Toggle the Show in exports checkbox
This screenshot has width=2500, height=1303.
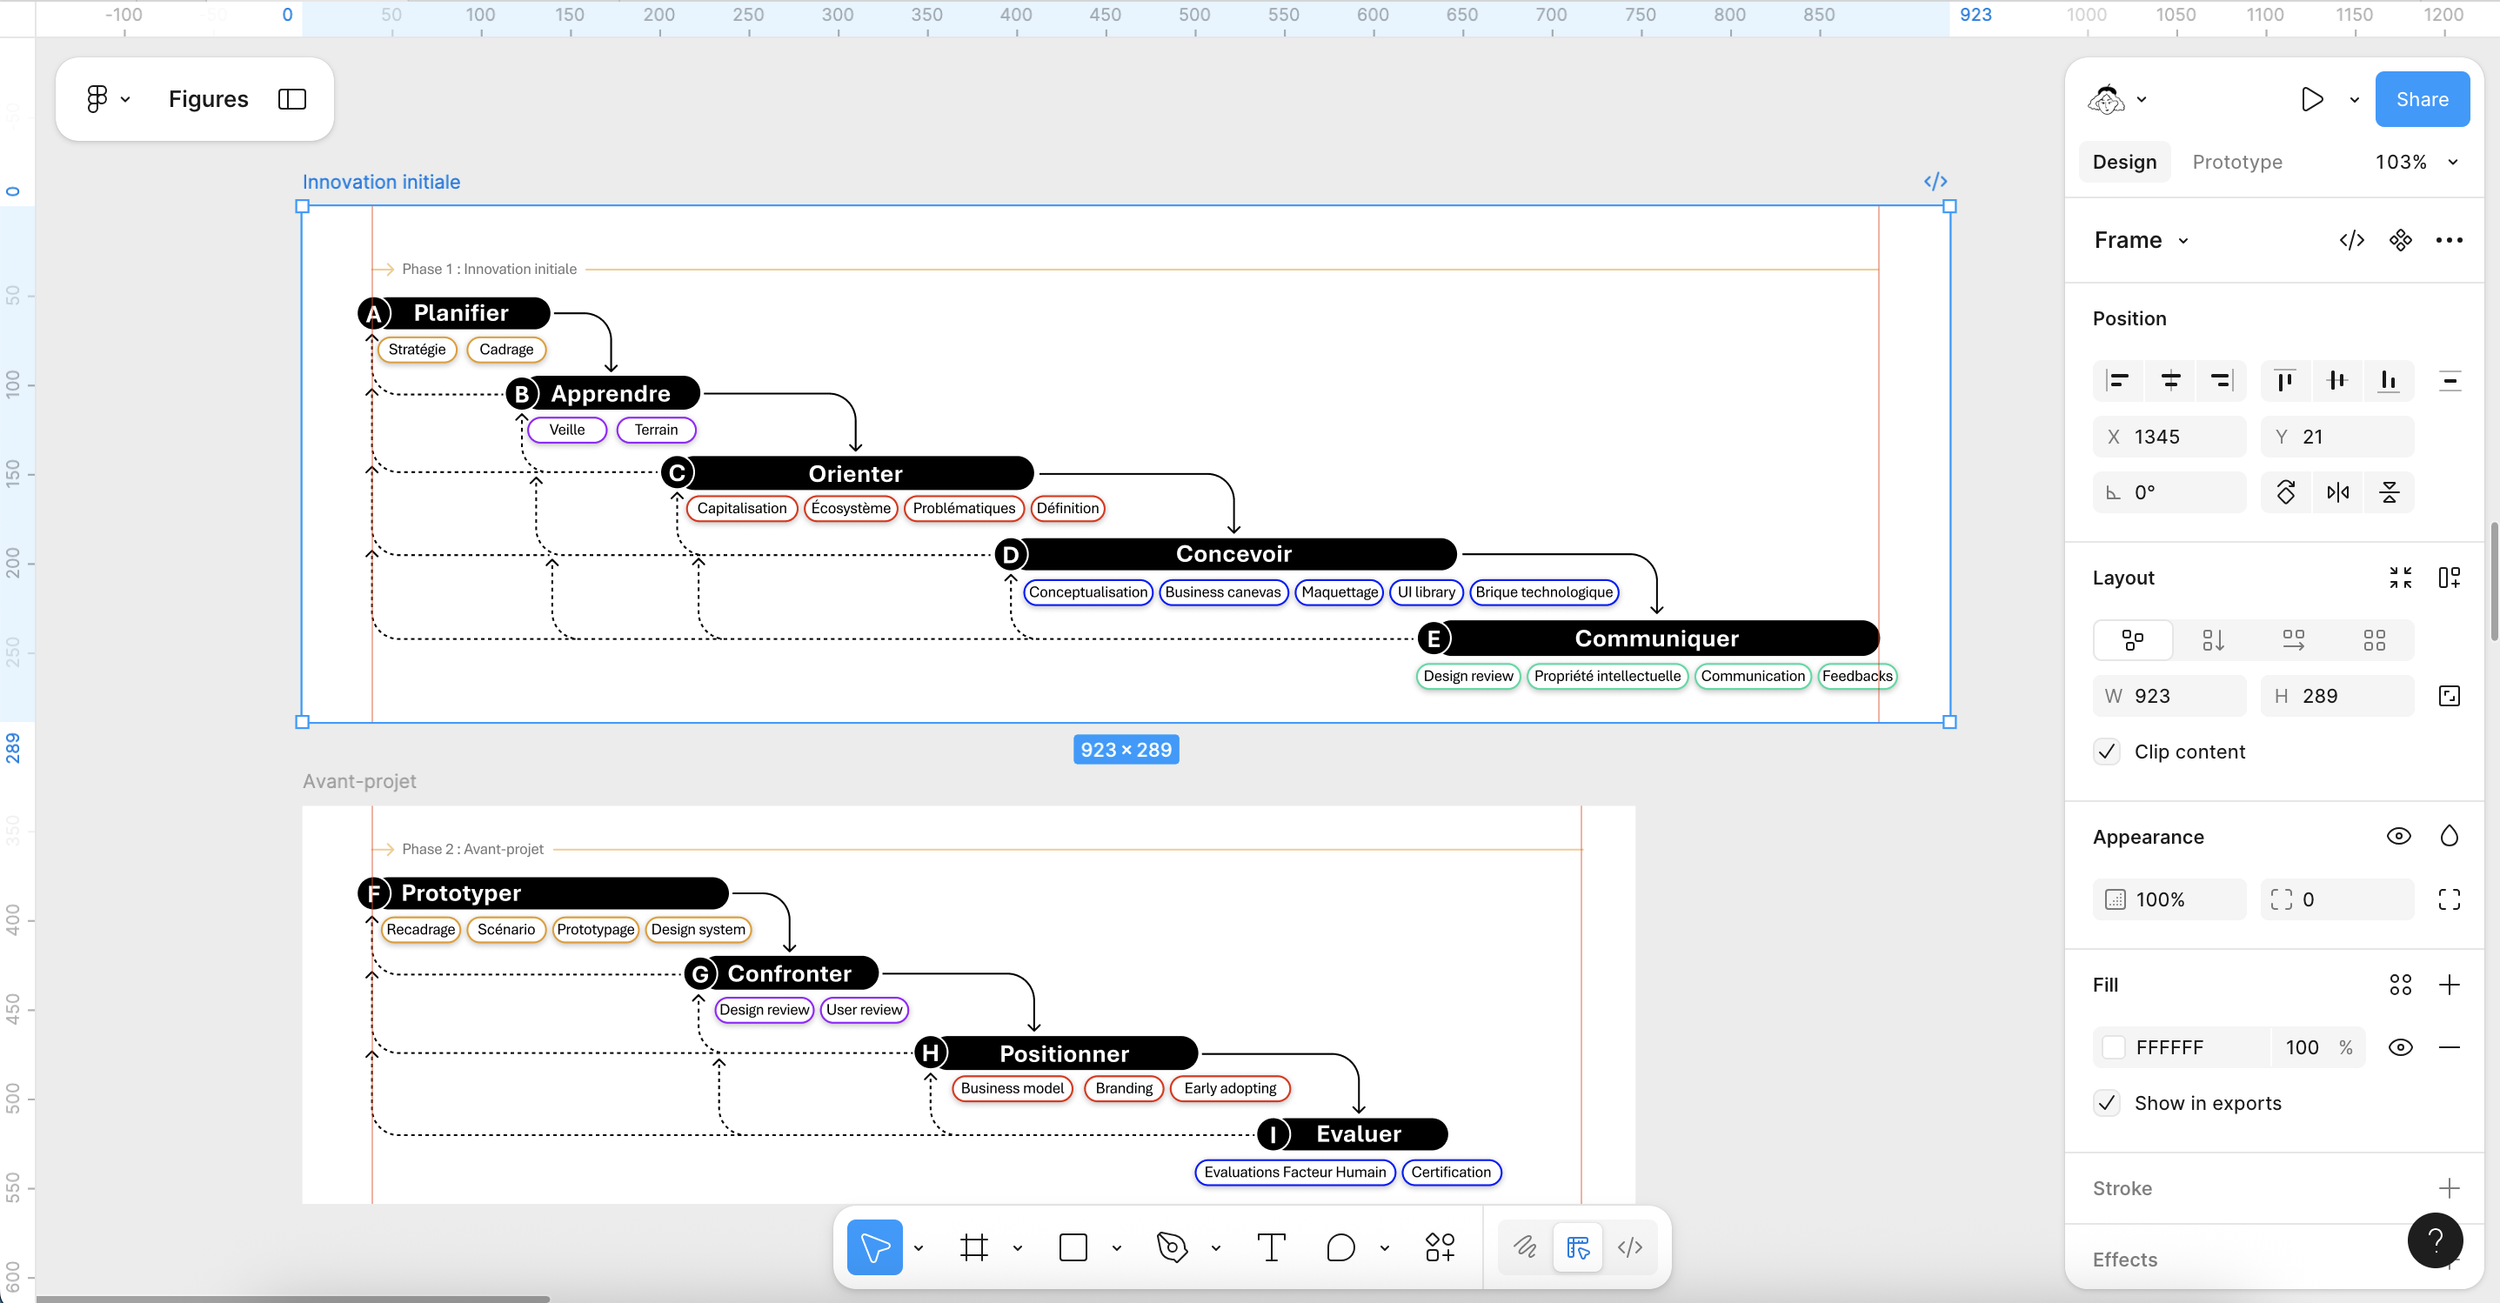[2107, 1103]
